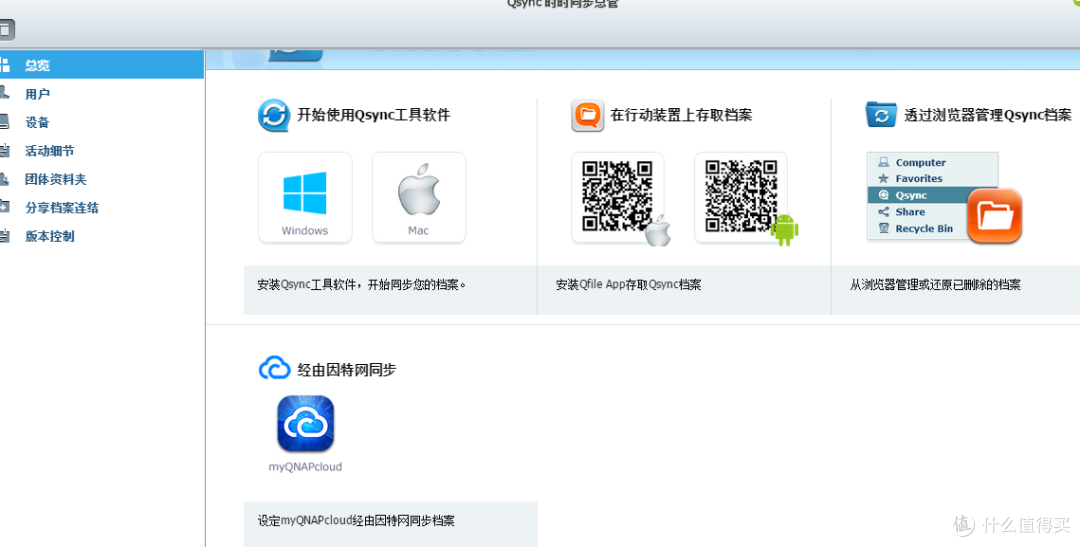Click Share in the browser thumbnail
Image resolution: width=1080 pixels, height=547 pixels.
click(910, 212)
